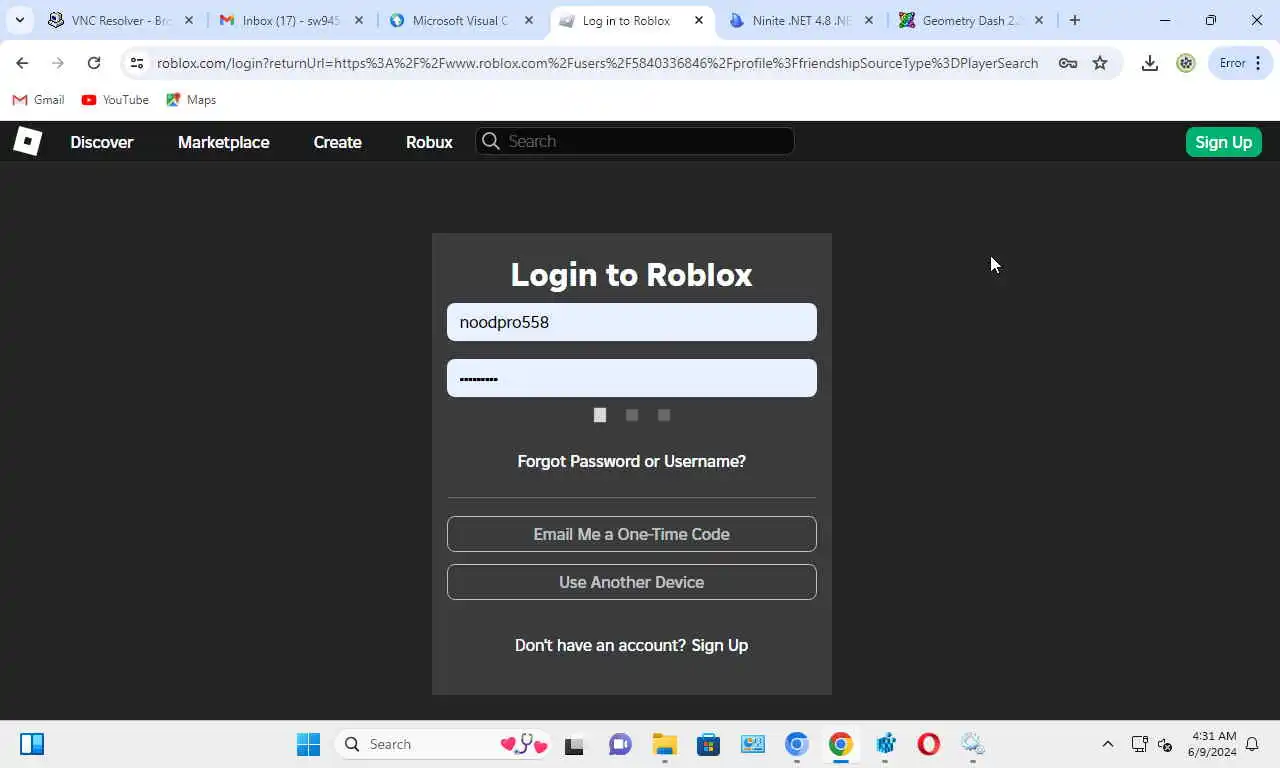Click the Roblox logo icon
This screenshot has width=1280, height=768.
click(x=27, y=141)
